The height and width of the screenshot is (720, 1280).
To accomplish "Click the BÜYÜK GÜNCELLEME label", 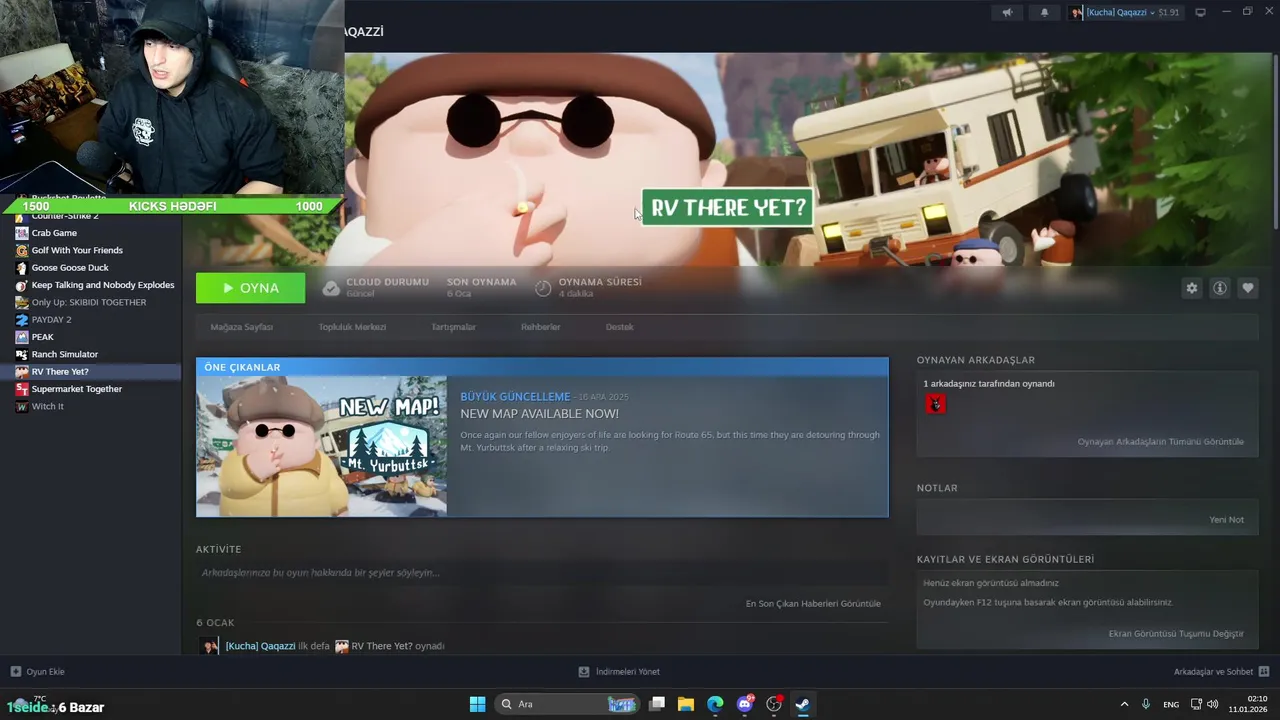I will pos(515,397).
